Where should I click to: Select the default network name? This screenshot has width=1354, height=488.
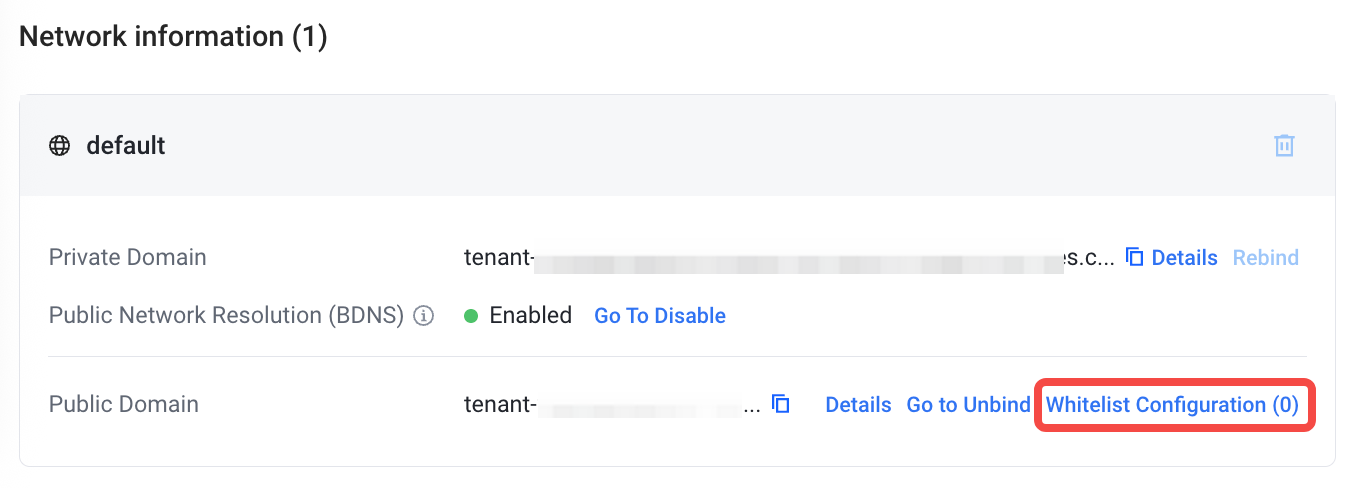point(126,146)
